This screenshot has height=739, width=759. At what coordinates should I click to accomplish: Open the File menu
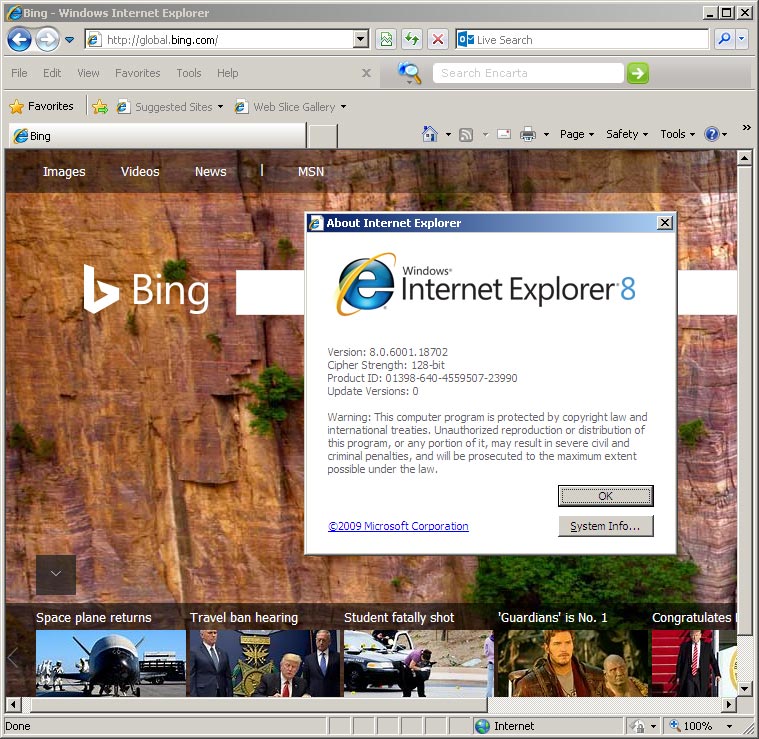pos(19,73)
